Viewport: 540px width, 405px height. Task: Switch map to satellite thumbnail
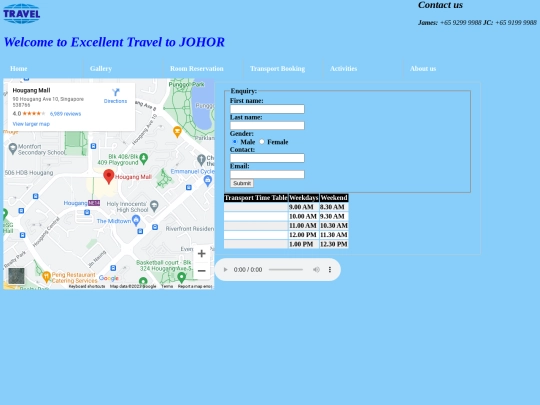pyautogui.click(x=16, y=276)
